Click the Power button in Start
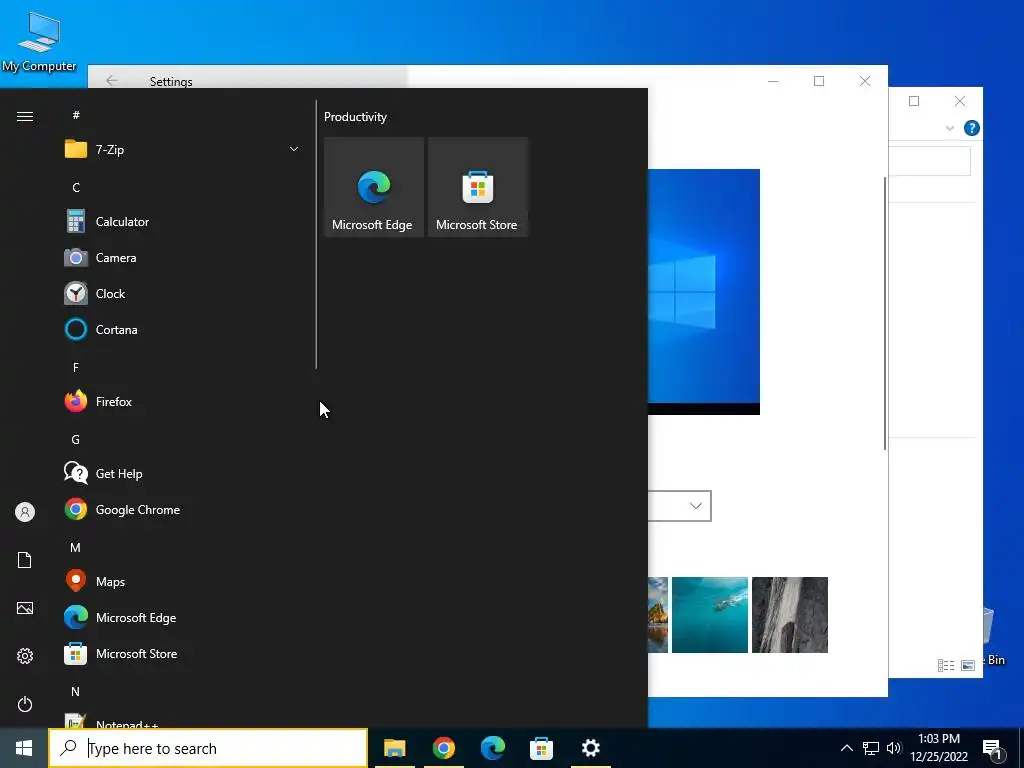This screenshot has width=1024, height=768. [x=25, y=705]
